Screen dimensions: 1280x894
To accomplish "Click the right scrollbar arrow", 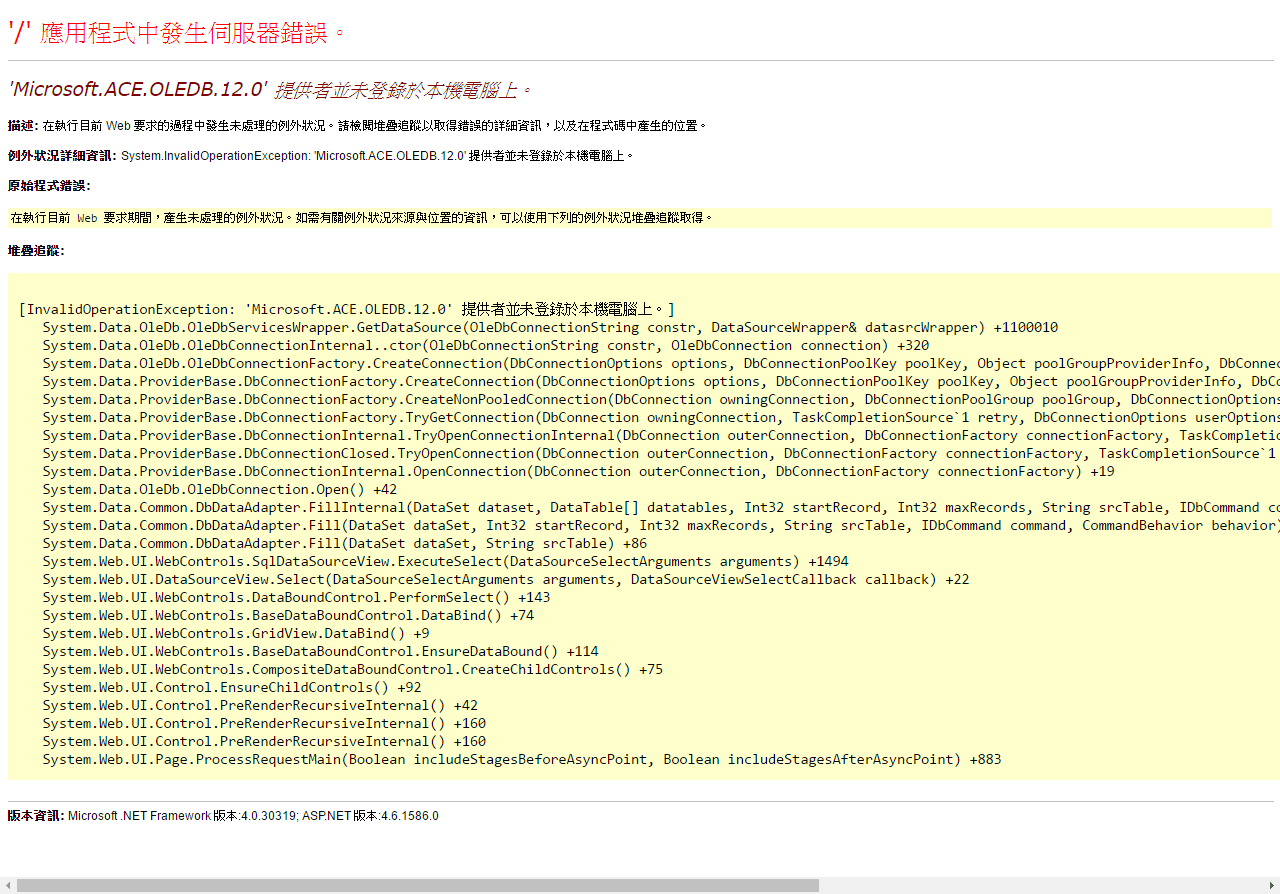I will [1272, 884].
